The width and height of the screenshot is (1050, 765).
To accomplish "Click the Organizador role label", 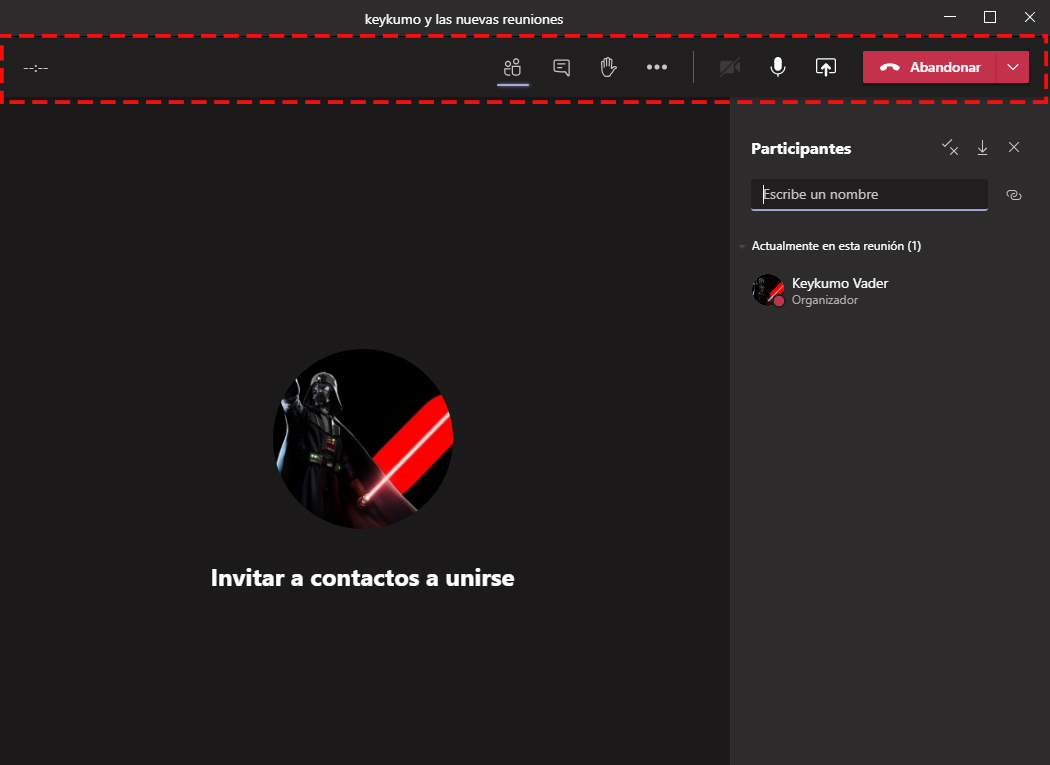I will 825,300.
